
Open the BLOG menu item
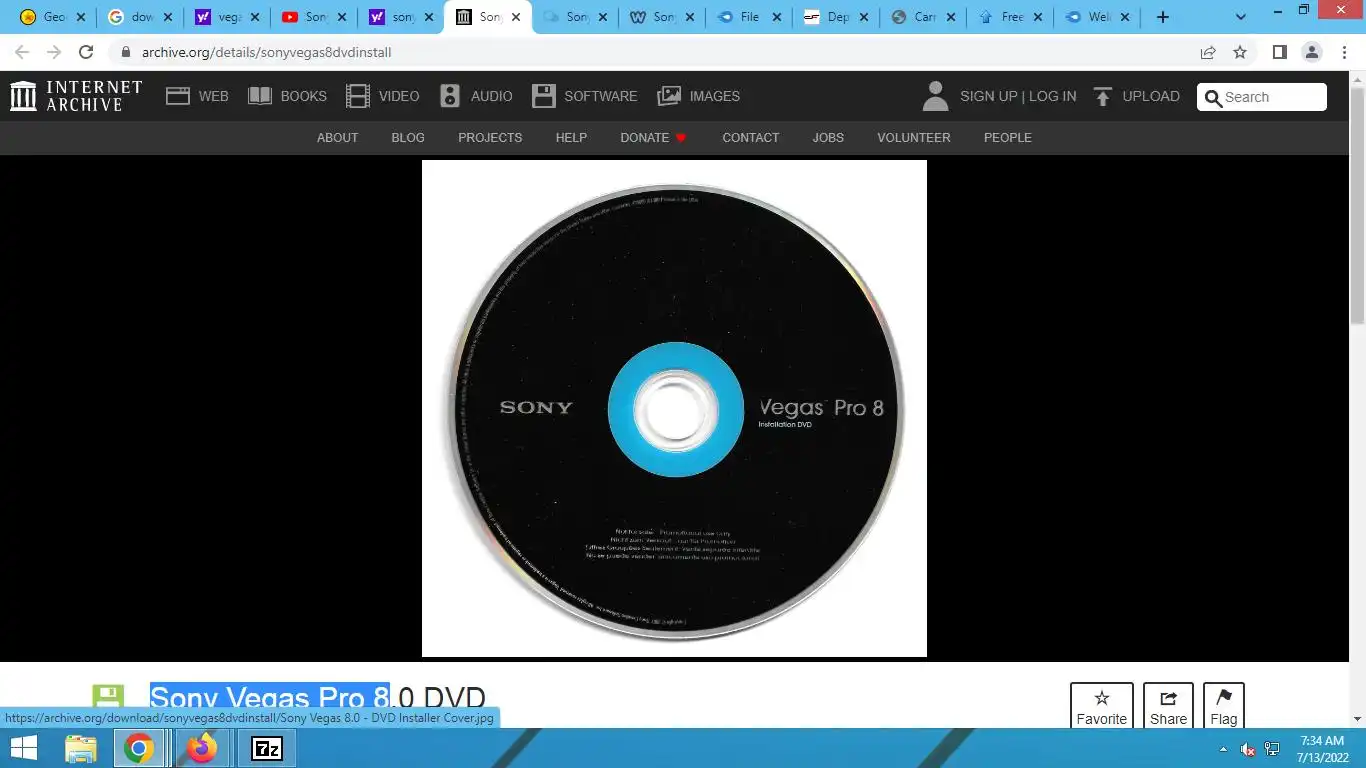point(408,138)
